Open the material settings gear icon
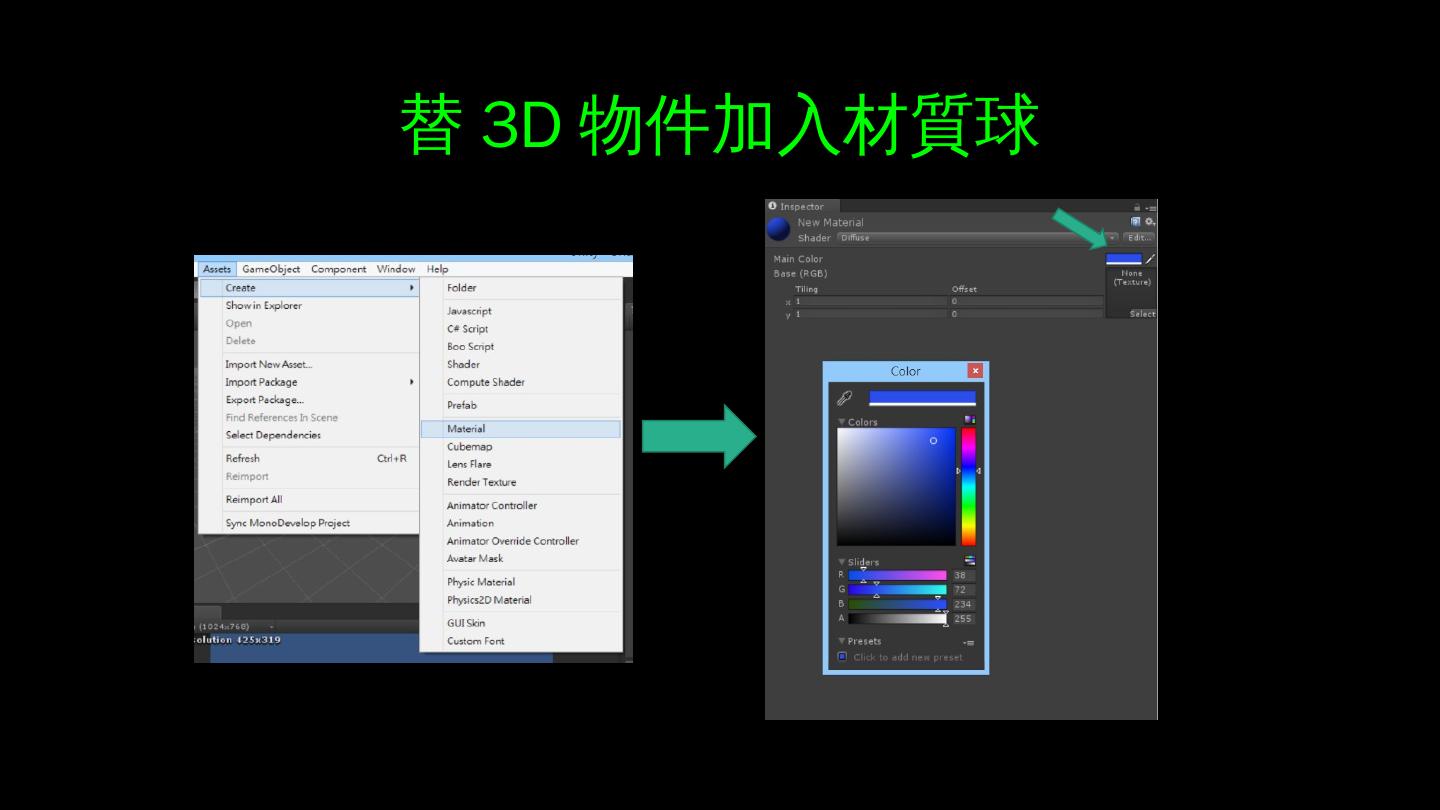 point(1149,222)
